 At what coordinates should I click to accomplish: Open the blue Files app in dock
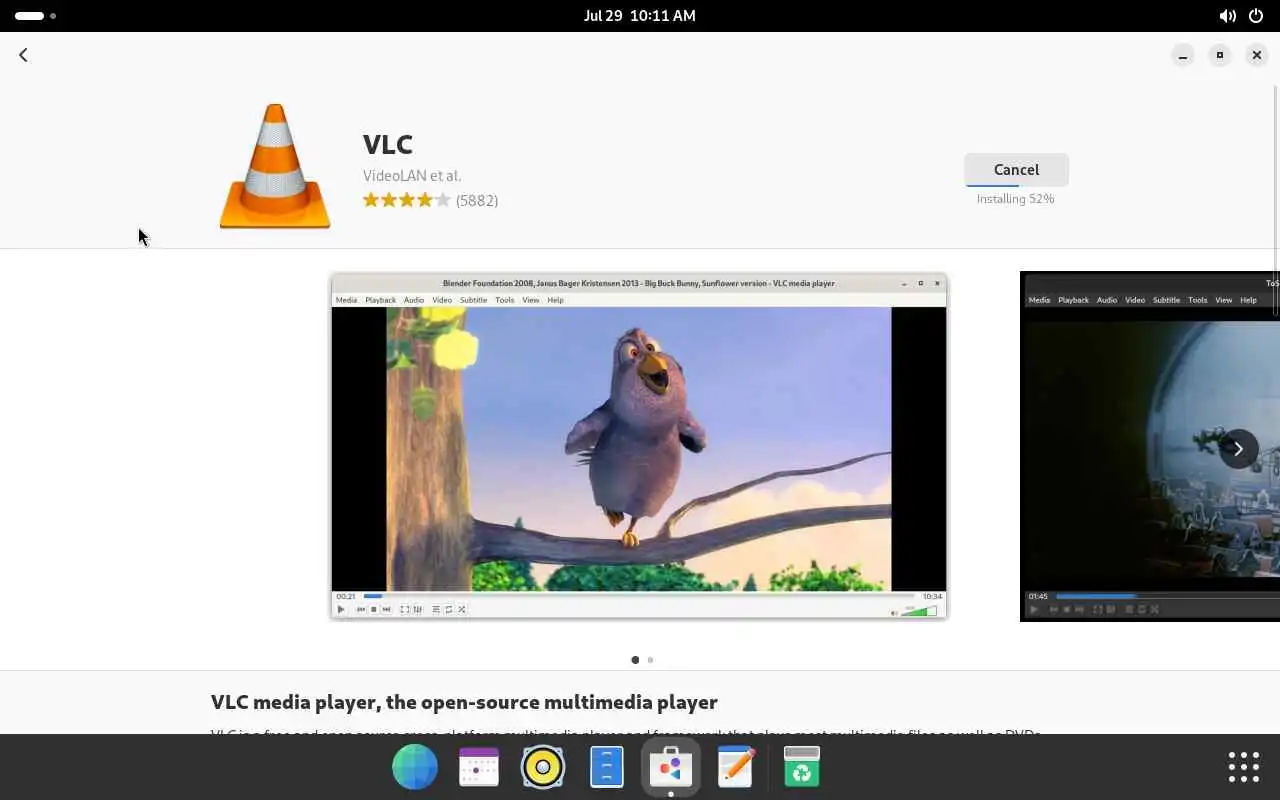coord(607,767)
